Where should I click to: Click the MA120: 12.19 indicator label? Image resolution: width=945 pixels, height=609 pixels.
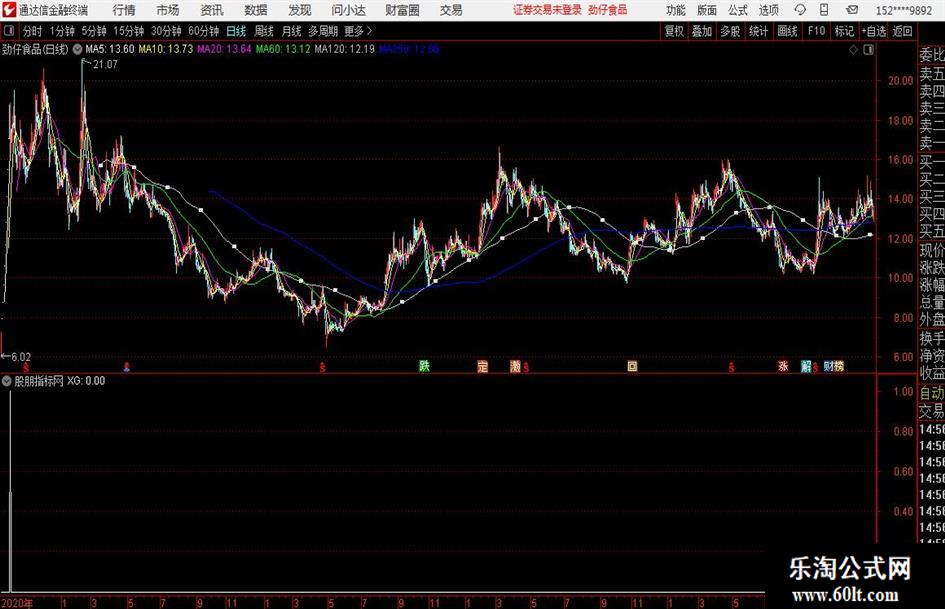pyautogui.click(x=345, y=49)
